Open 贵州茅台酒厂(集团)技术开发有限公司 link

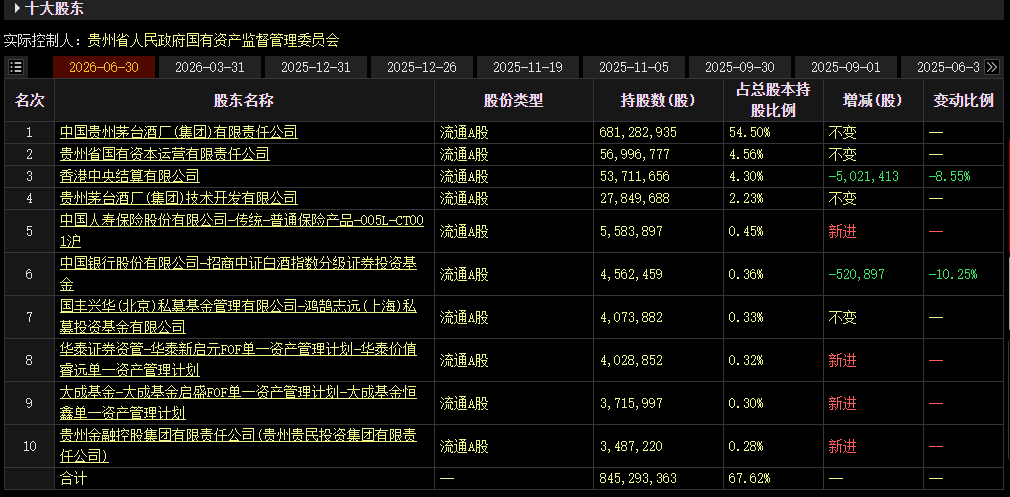tap(179, 198)
